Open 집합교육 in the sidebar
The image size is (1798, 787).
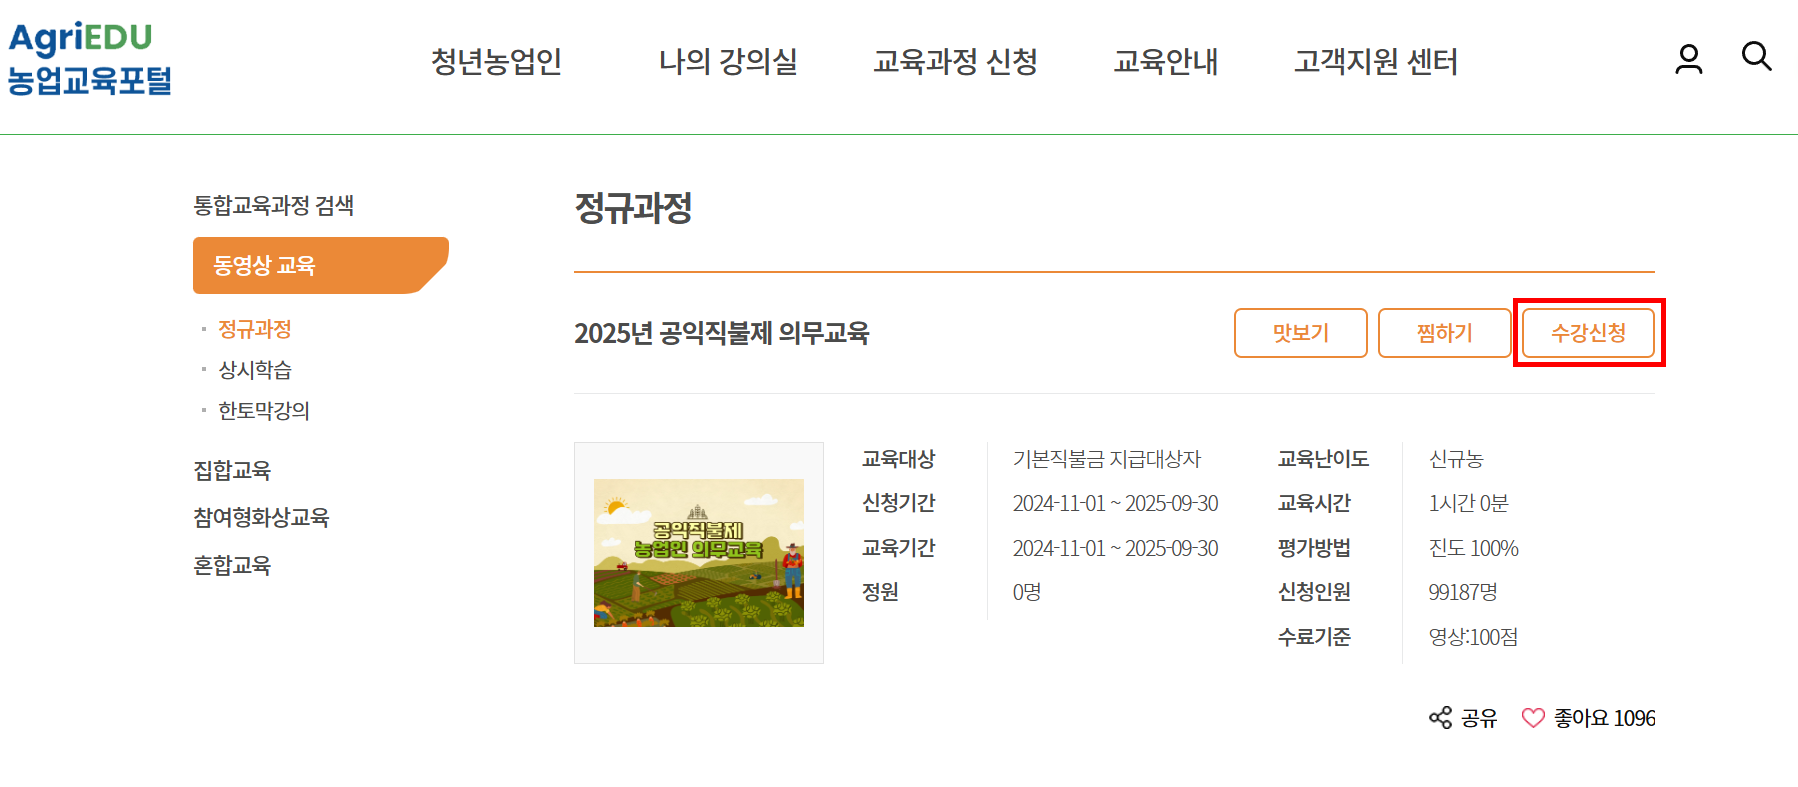(x=232, y=470)
